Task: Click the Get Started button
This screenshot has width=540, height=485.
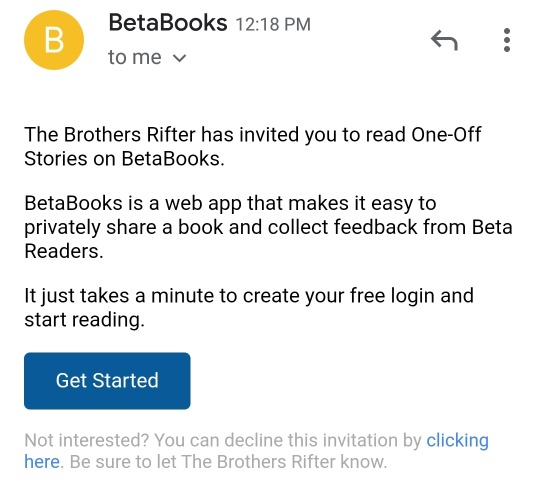Action: 107,381
